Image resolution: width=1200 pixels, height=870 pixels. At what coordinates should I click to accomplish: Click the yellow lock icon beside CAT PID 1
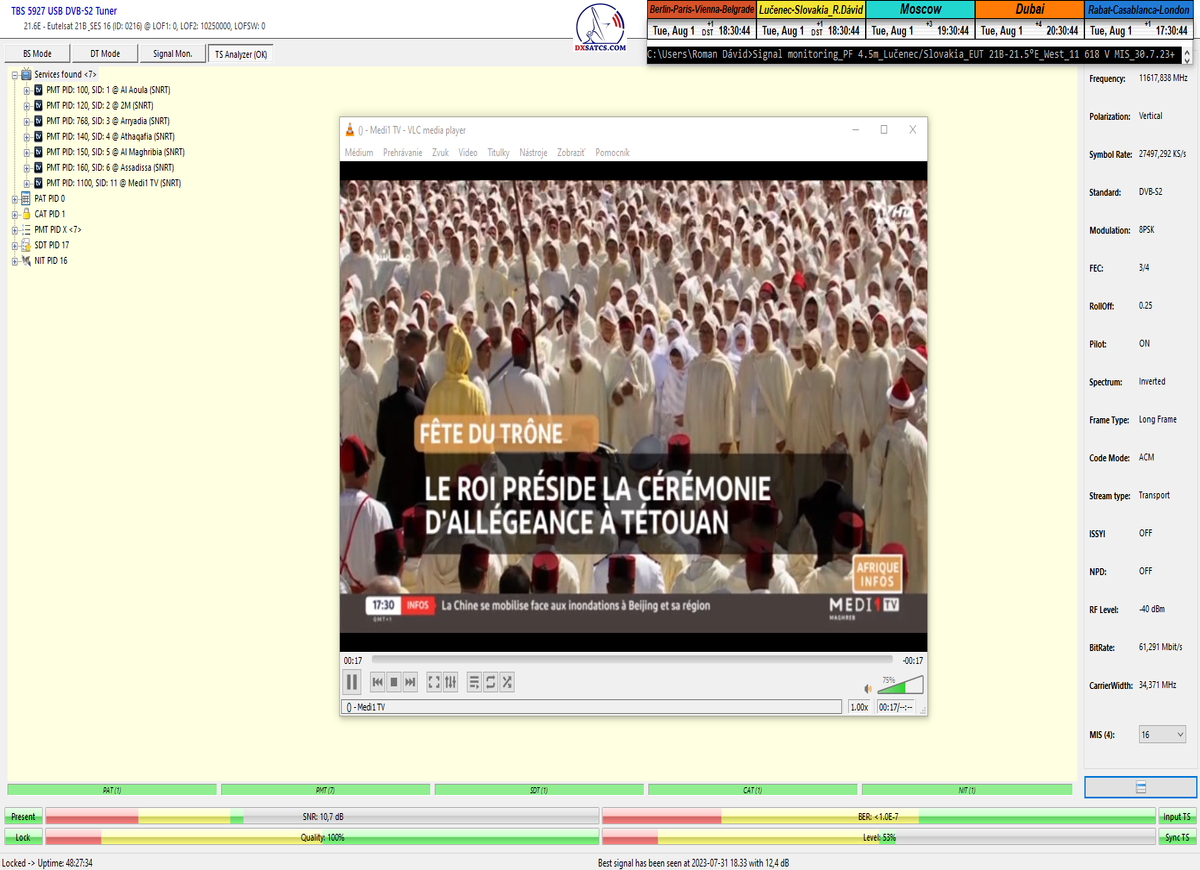coord(26,214)
